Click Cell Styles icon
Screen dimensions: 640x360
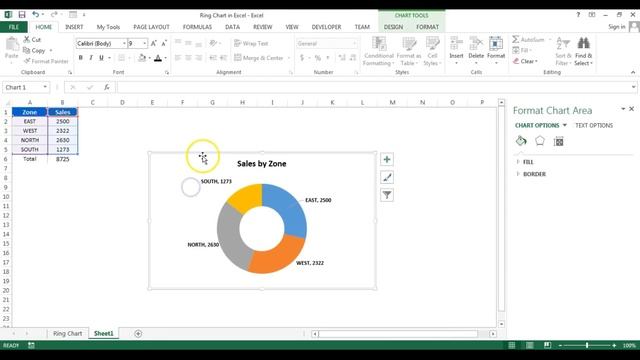pyautogui.click(x=432, y=44)
